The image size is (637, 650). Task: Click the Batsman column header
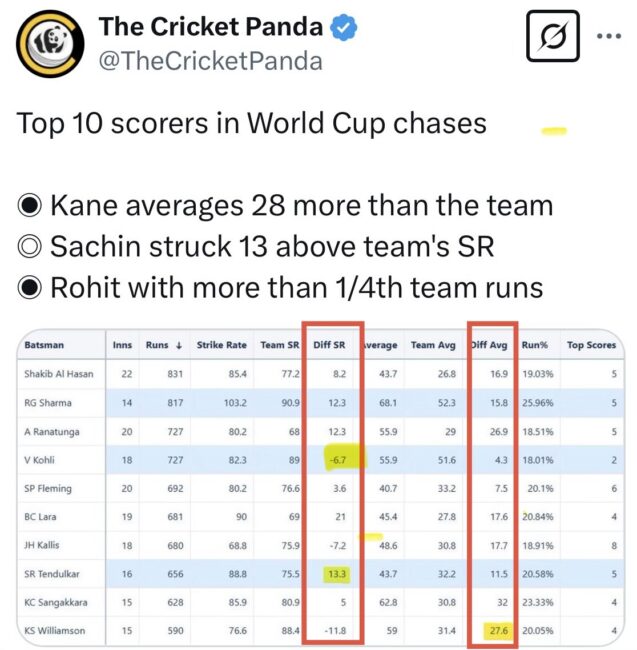point(44,345)
